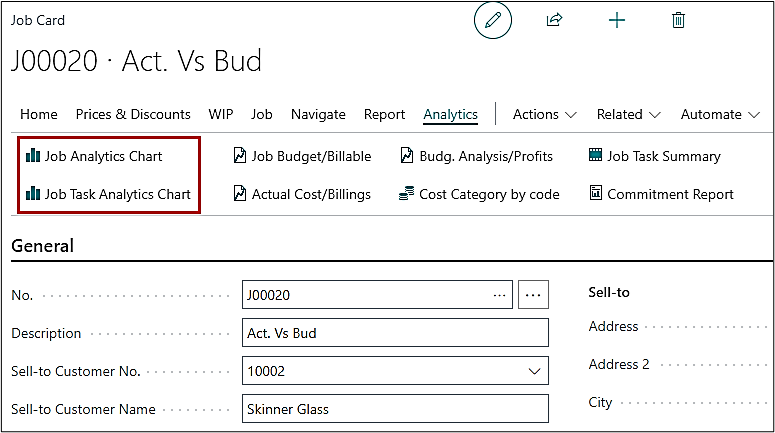
Task: Expand the Actions menu
Action: 545,114
